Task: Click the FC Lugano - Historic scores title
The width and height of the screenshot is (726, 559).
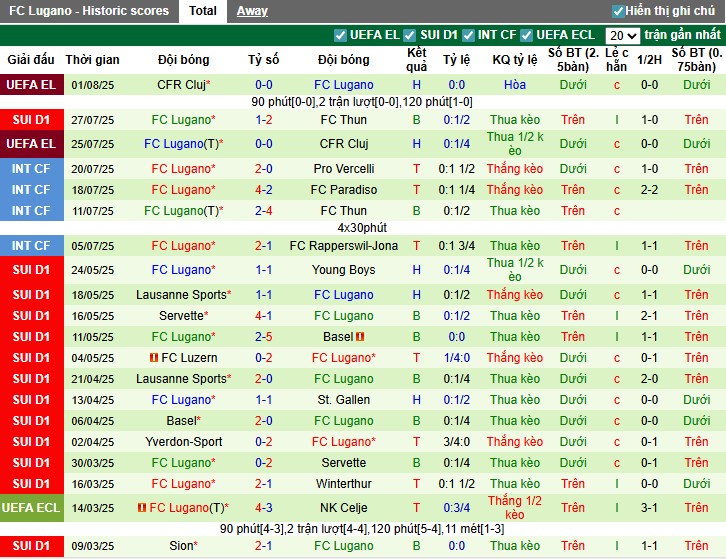Action: coord(89,11)
